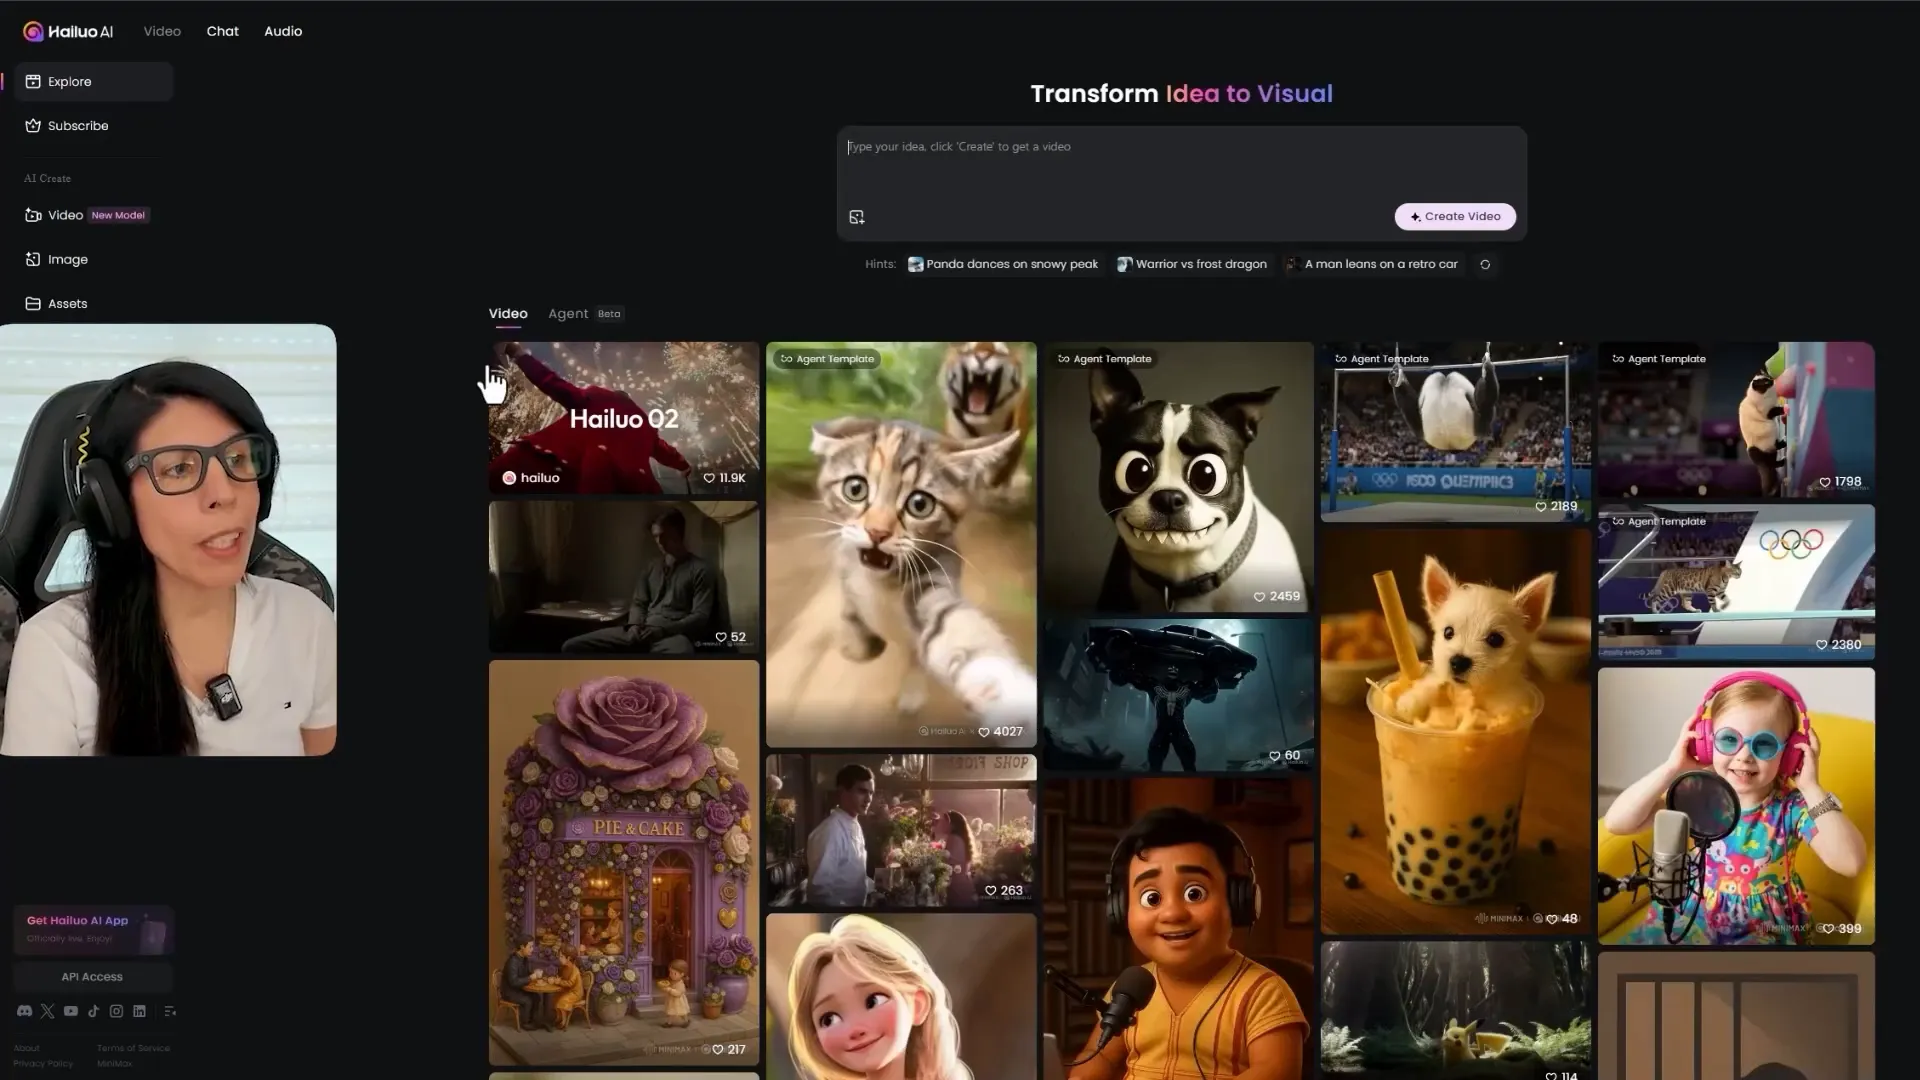Click the Create Video button

(1455, 216)
